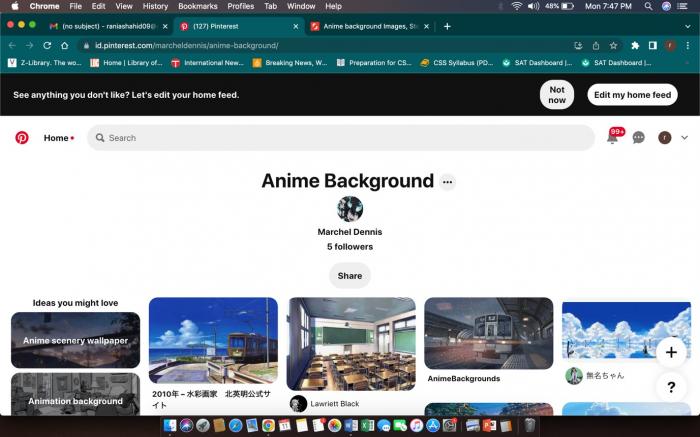Viewport: 700px width, 437px height.
Task: Click the Wi-Fi status icon
Action: click(x=517, y=6)
